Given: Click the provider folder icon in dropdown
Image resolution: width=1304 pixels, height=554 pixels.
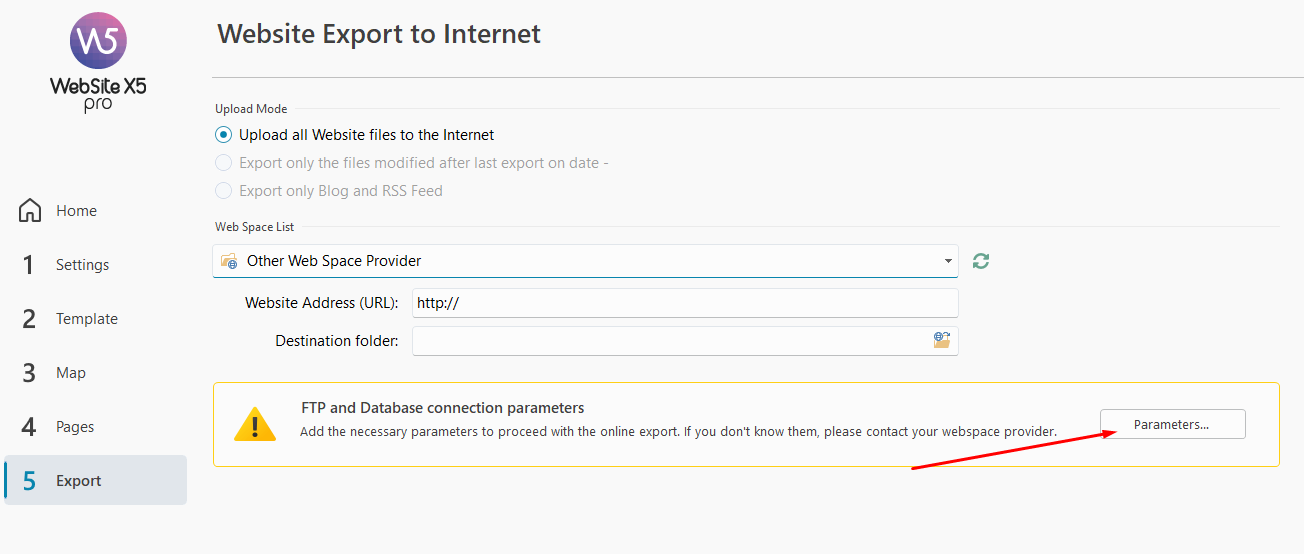Looking at the screenshot, I should pyautogui.click(x=229, y=261).
